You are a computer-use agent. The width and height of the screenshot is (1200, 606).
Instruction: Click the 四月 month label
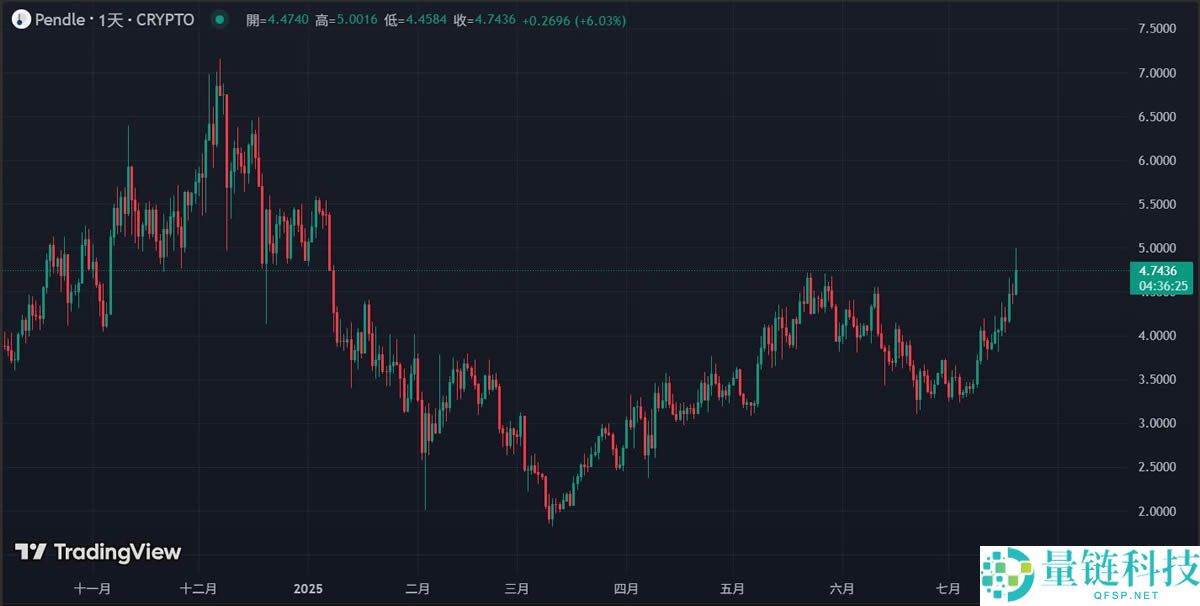pyautogui.click(x=628, y=589)
